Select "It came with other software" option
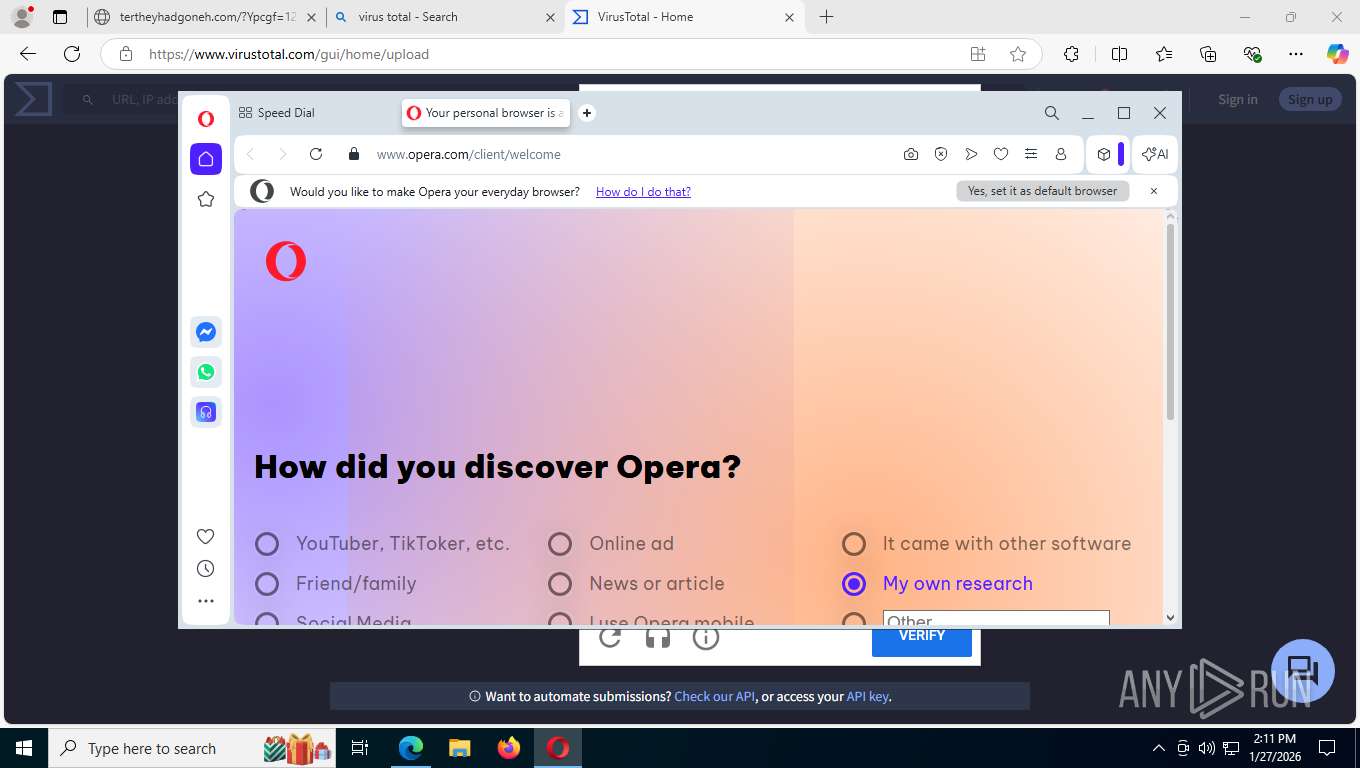 [x=854, y=544]
